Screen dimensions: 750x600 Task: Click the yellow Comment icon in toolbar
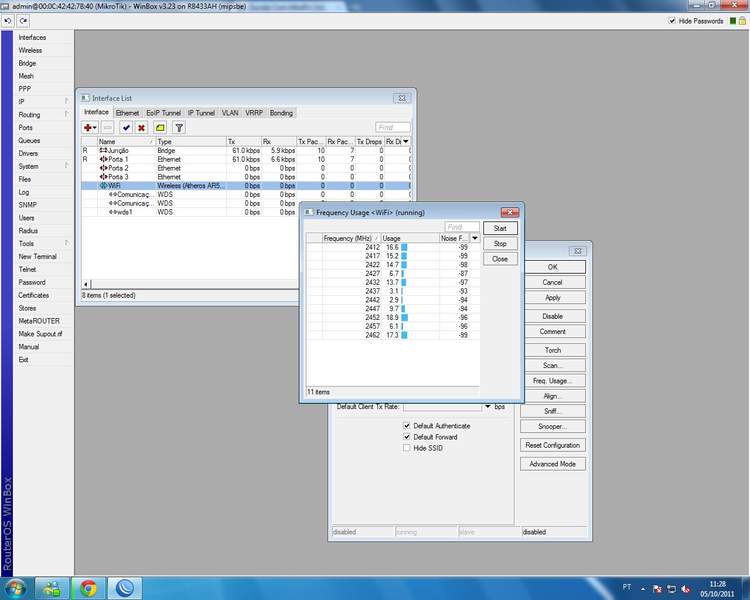point(160,128)
